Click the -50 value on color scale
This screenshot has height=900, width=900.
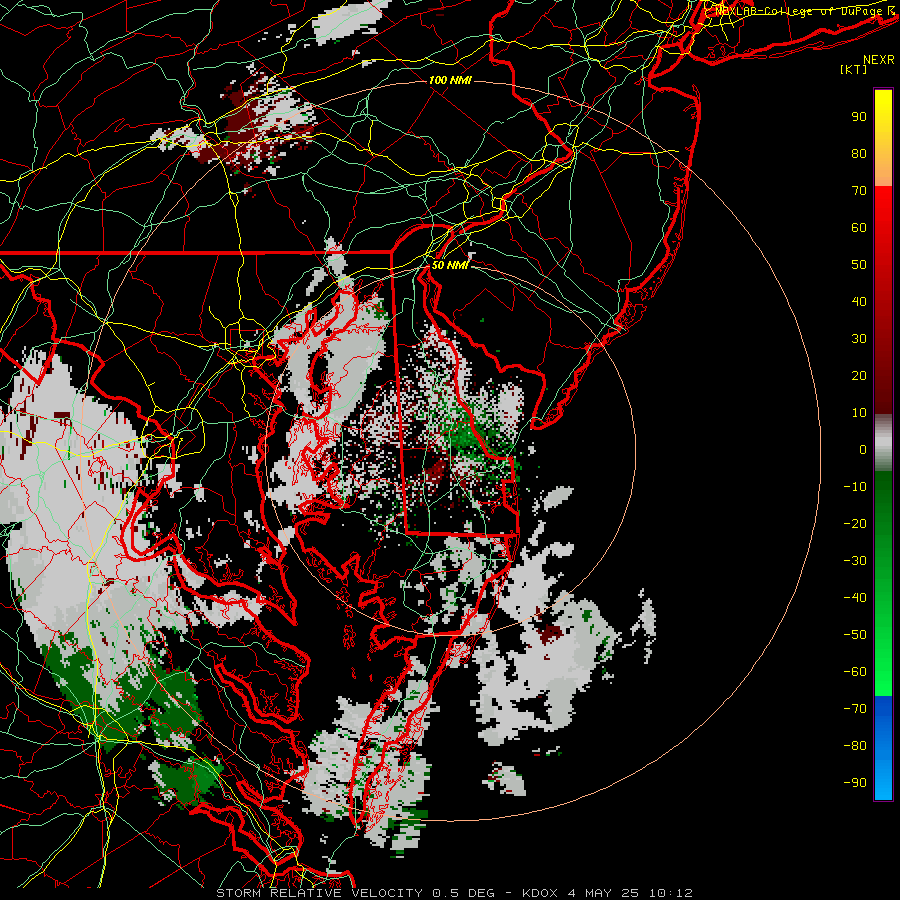pos(855,634)
